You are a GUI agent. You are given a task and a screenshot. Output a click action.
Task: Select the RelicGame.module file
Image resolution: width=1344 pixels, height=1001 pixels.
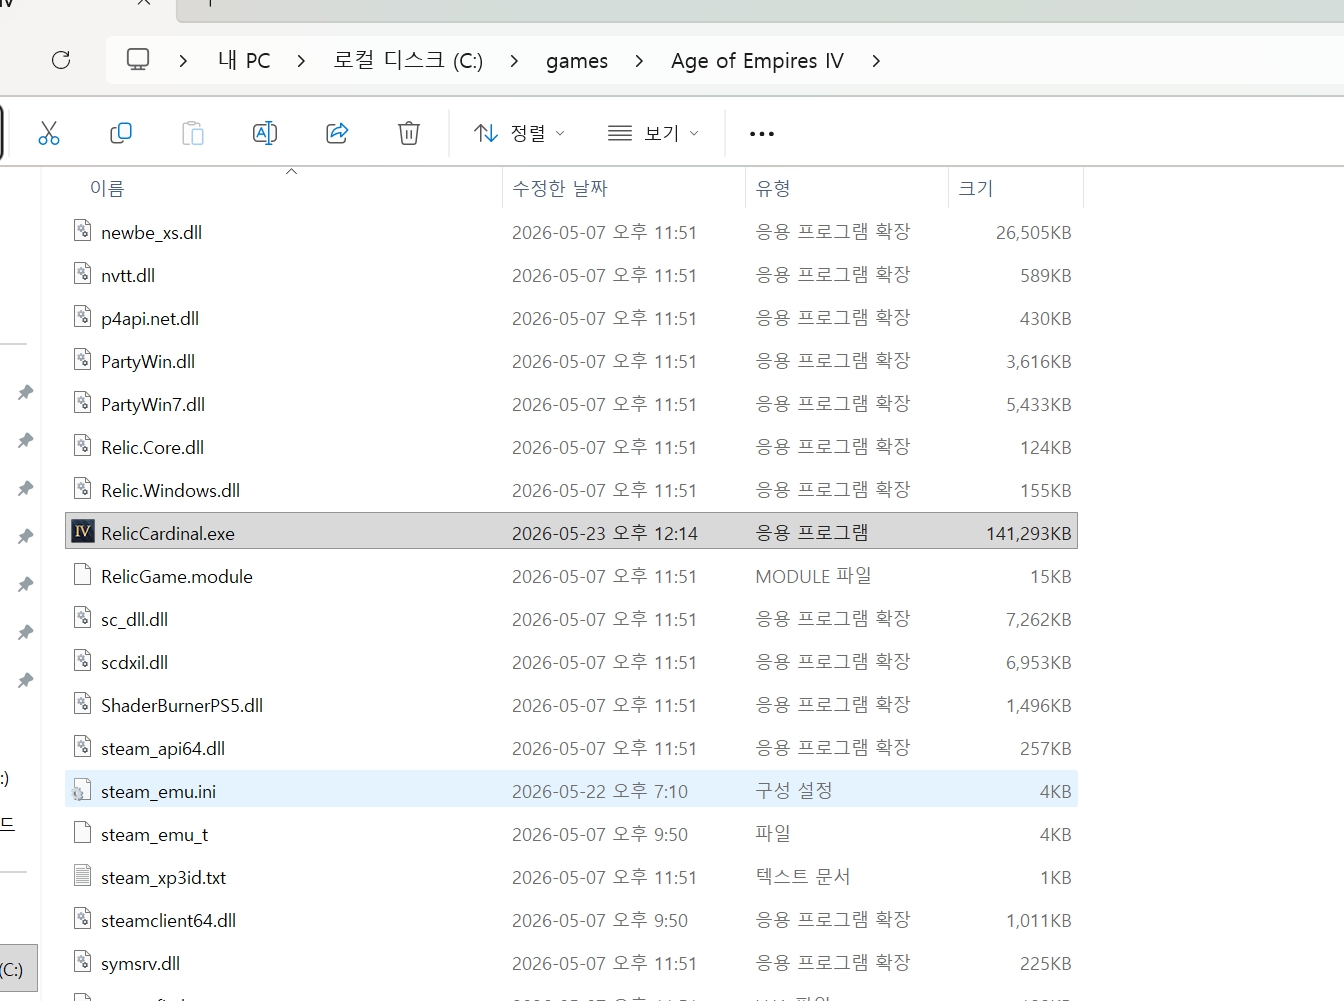(571, 575)
